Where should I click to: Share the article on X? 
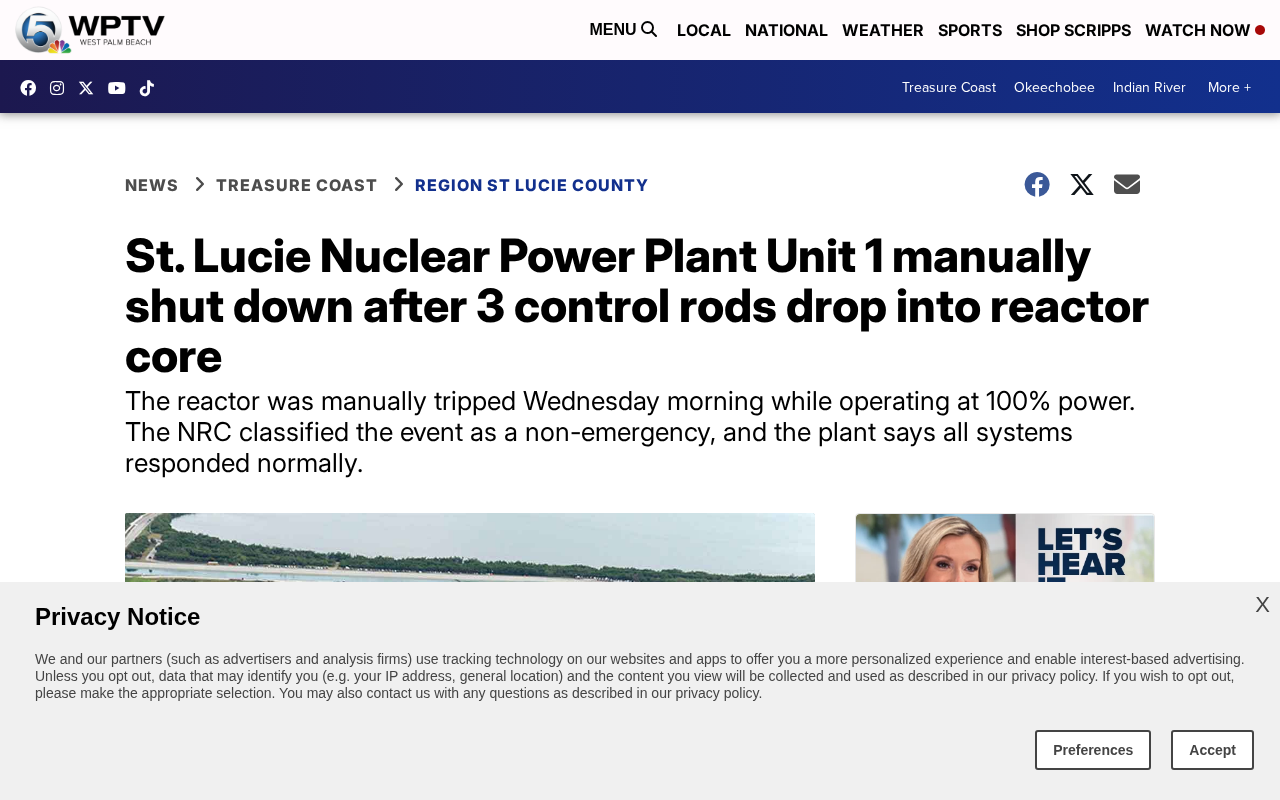click(x=1082, y=185)
